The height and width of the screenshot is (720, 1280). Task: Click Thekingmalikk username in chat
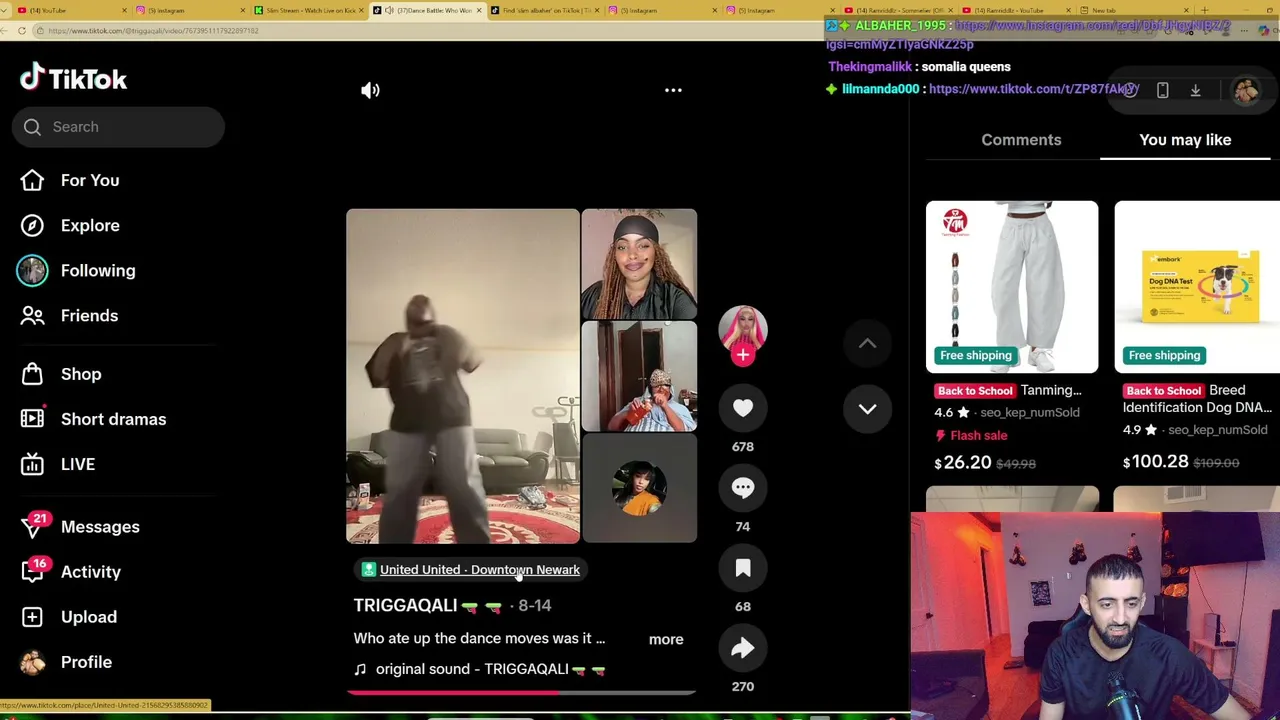click(870, 67)
